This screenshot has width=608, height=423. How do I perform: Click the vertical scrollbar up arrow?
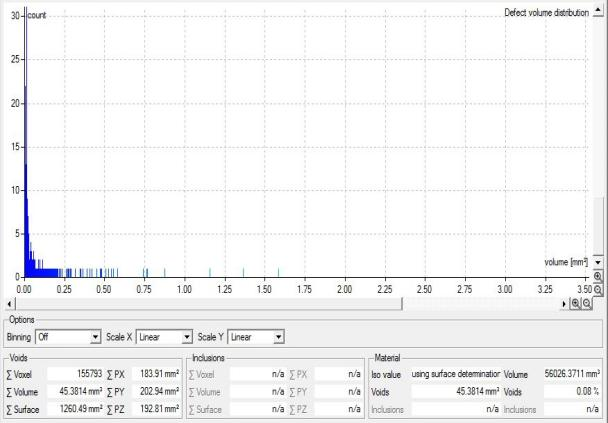click(598, 6)
